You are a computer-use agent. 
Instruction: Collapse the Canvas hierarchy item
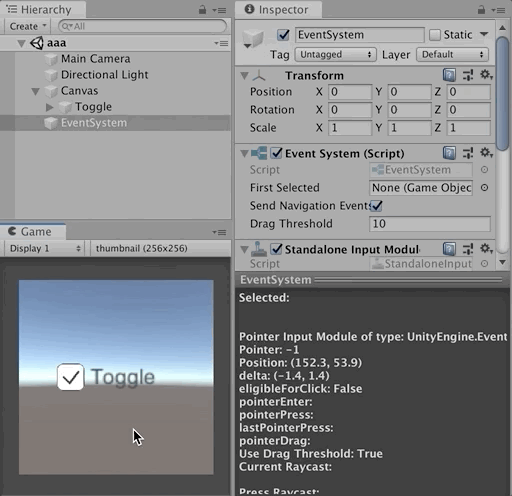coord(35,91)
